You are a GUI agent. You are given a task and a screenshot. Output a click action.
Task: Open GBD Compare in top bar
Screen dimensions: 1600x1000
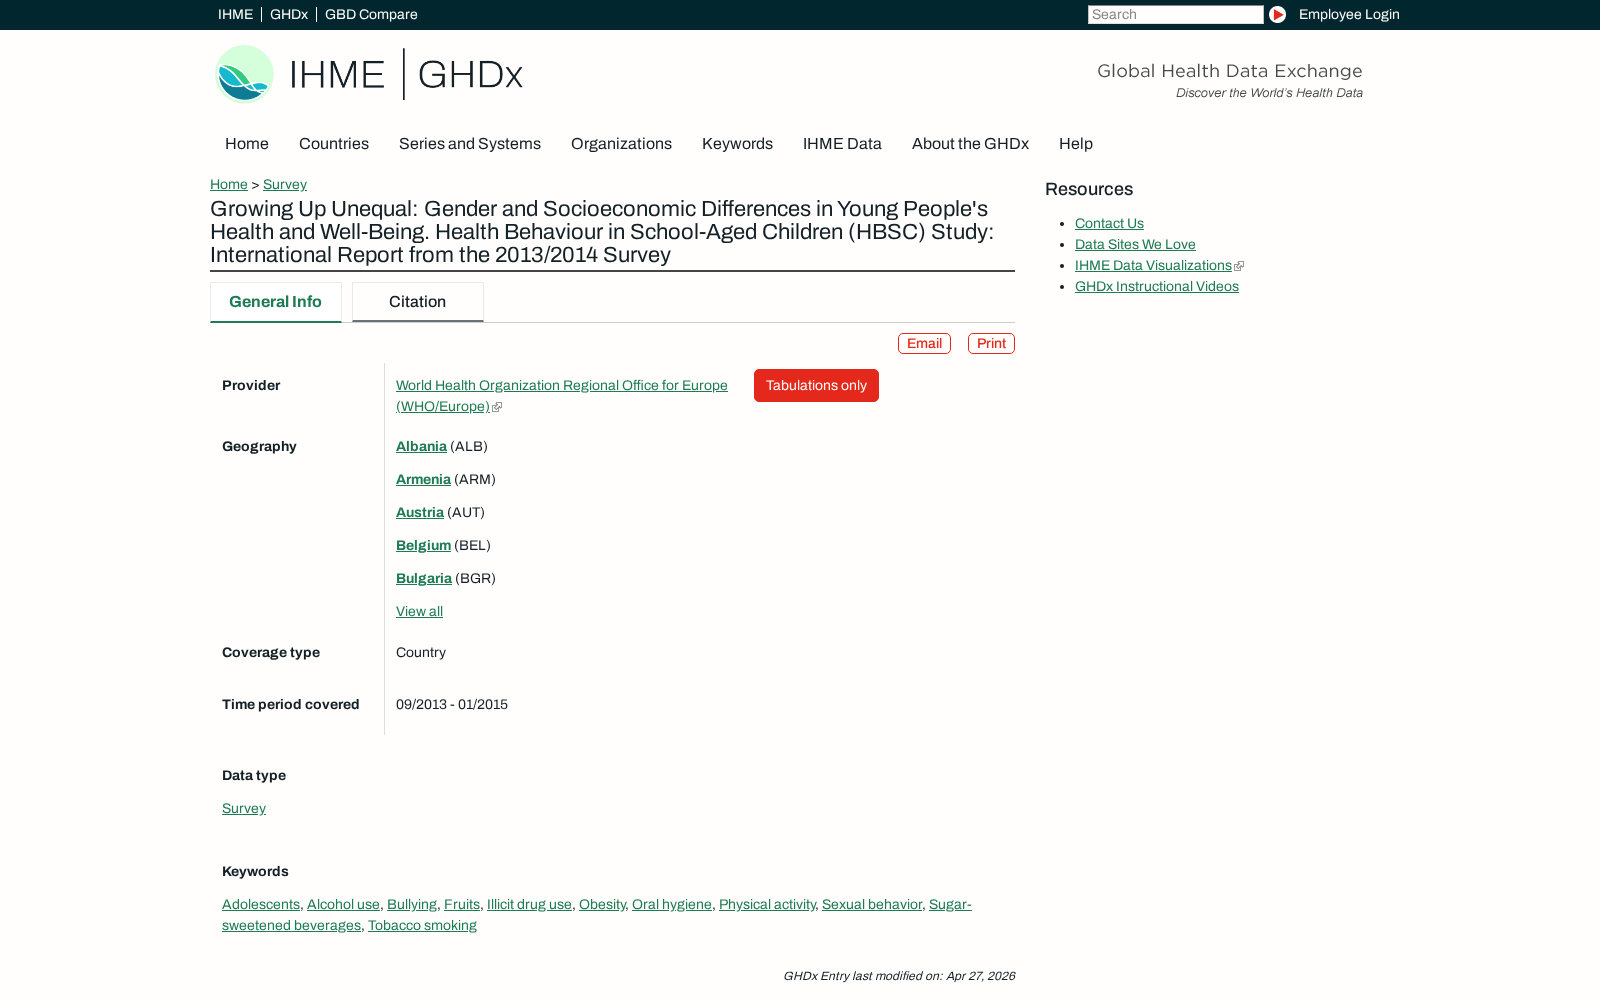[371, 14]
